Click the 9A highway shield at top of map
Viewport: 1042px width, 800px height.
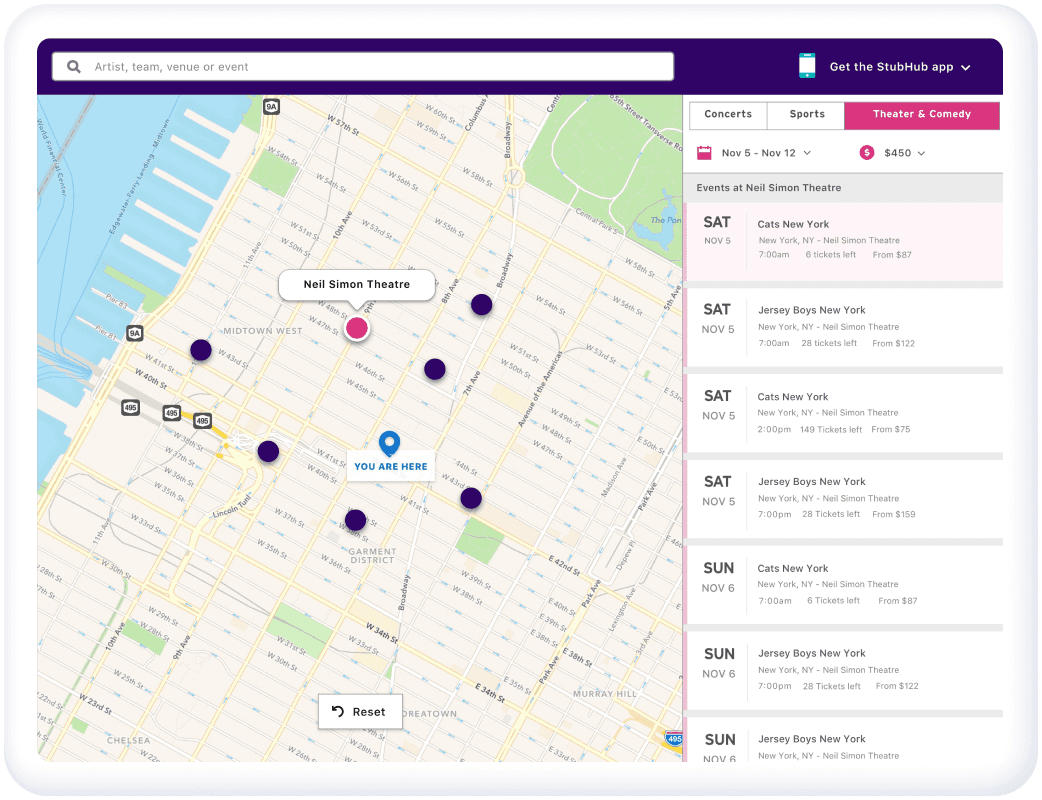[270, 106]
